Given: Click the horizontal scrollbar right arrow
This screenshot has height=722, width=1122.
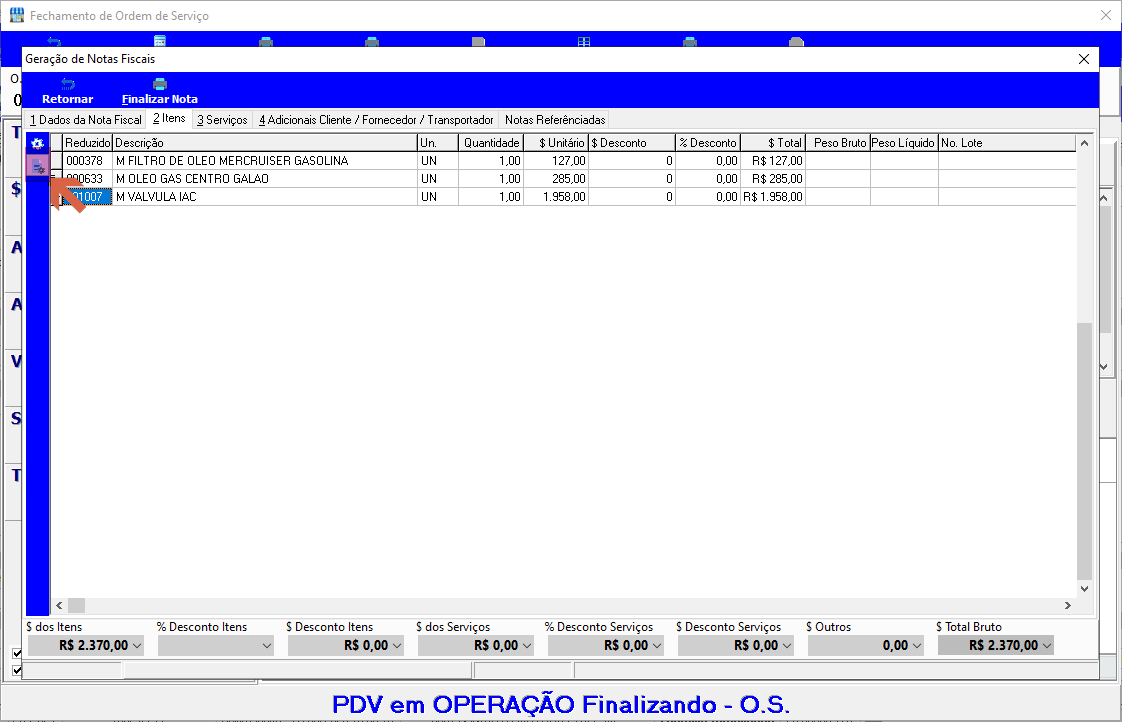Looking at the screenshot, I should tap(1068, 605).
